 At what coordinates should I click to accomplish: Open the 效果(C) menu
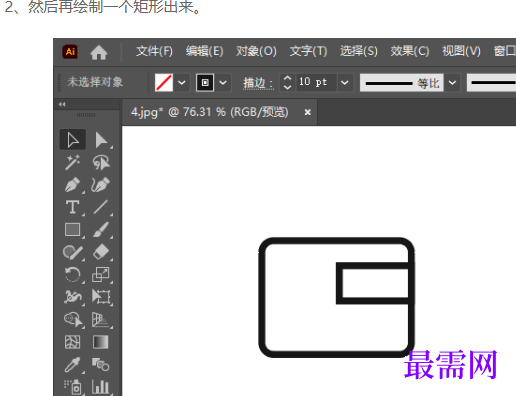(x=410, y=52)
